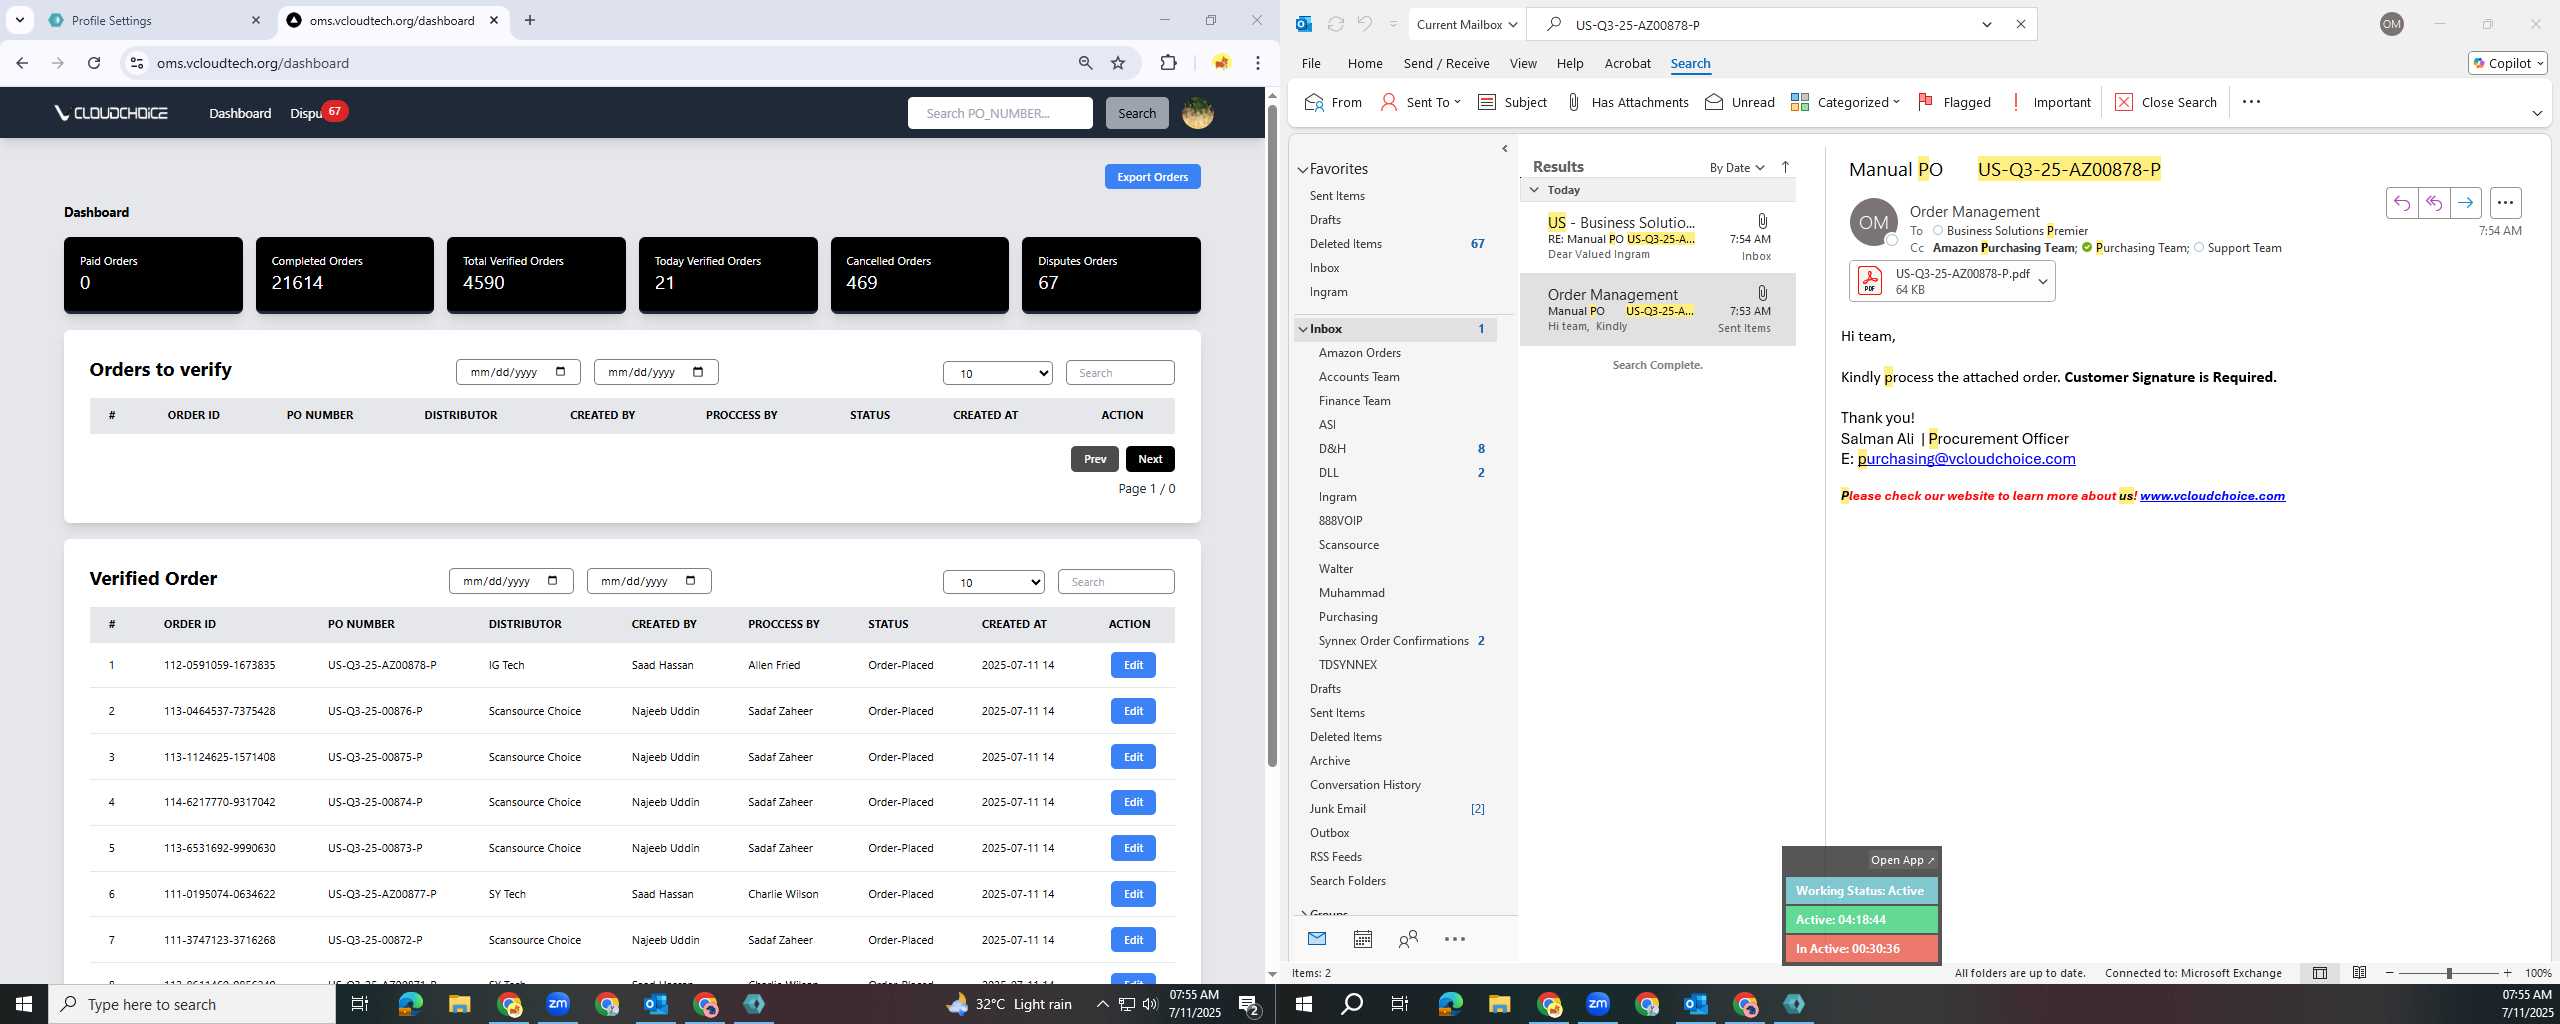Viewport: 2560px width, 1024px height.
Task: Collapse the Today results group
Action: (x=1534, y=190)
